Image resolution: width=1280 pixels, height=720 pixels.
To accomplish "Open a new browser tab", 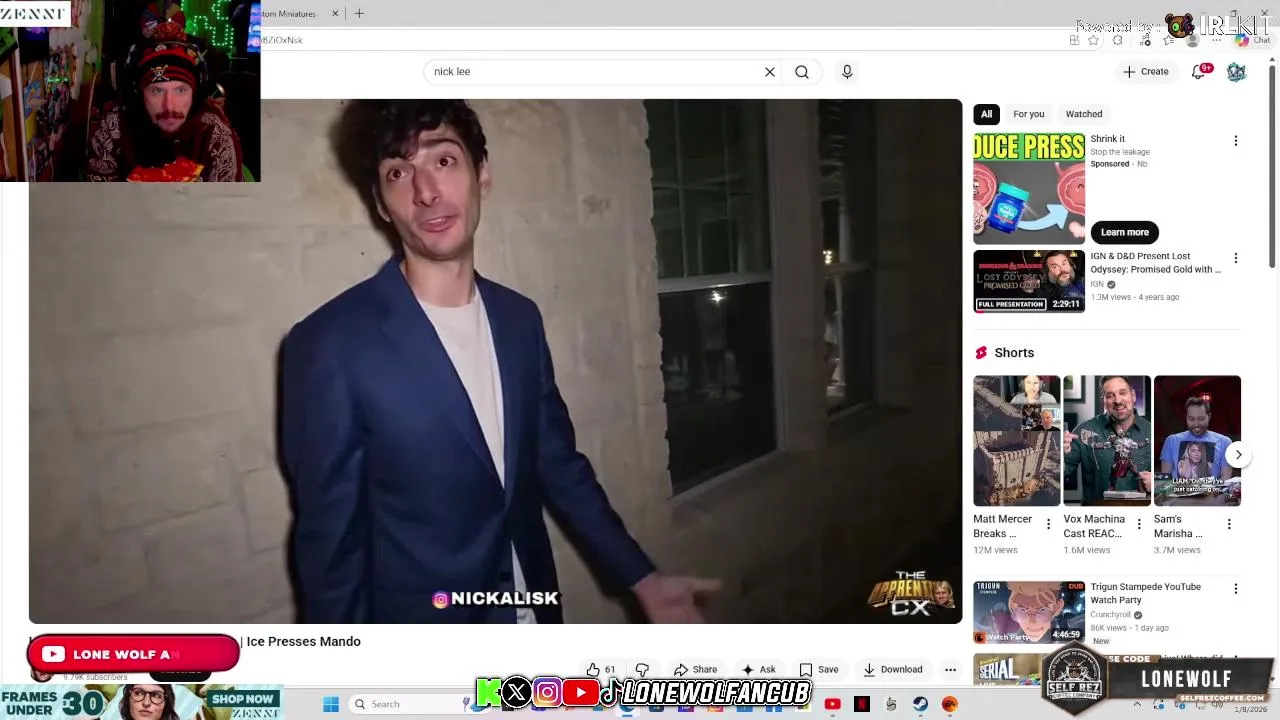I will [x=359, y=14].
